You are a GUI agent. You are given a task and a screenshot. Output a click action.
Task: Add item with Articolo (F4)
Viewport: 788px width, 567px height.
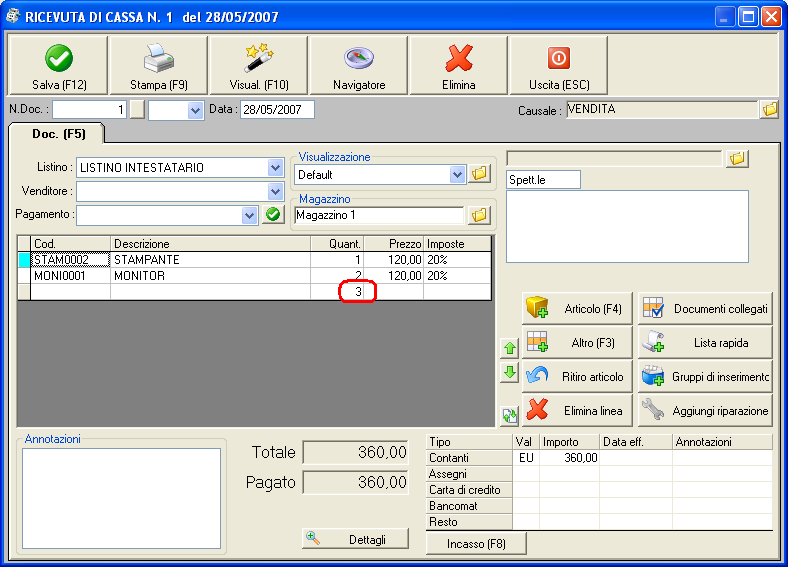pyautogui.click(x=577, y=309)
